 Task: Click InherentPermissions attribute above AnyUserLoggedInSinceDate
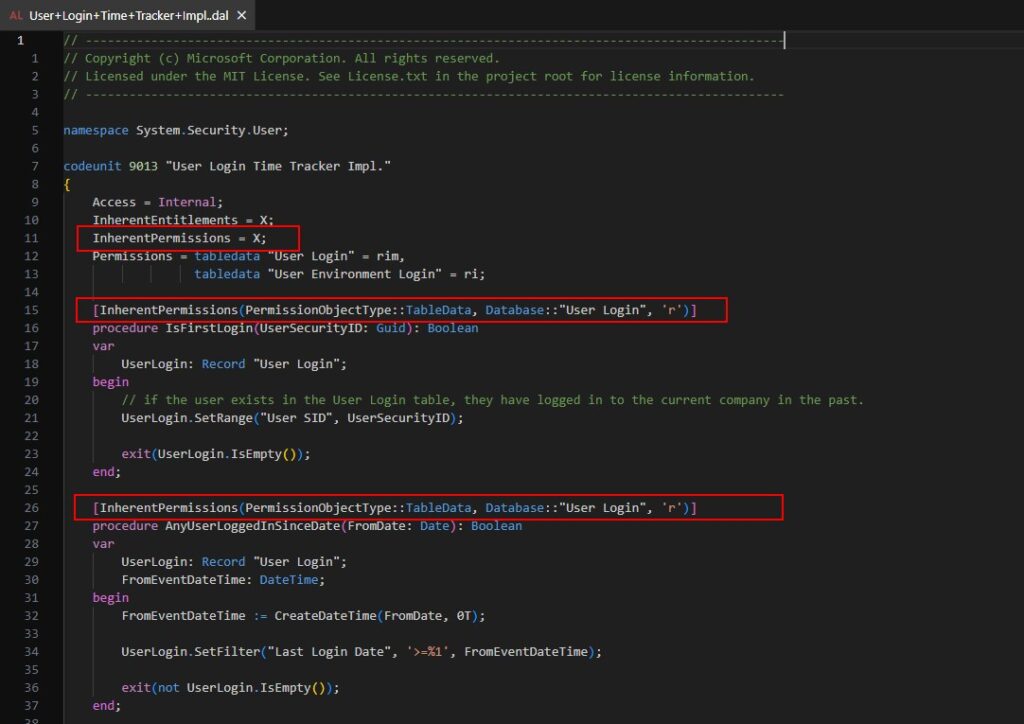pyautogui.click(x=394, y=507)
